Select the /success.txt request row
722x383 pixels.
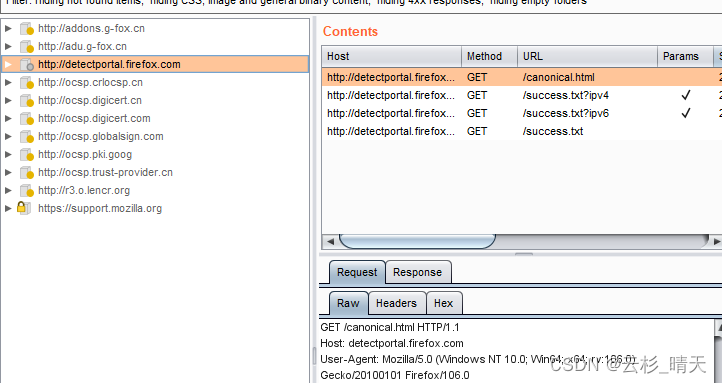[522, 131]
